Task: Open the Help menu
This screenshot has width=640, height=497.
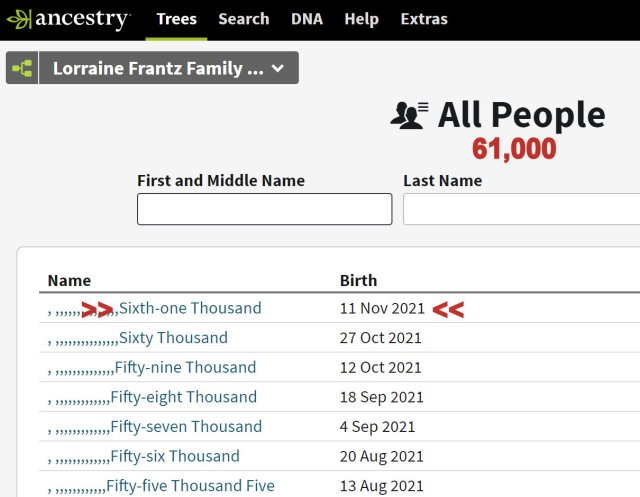Action: pos(361,19)
